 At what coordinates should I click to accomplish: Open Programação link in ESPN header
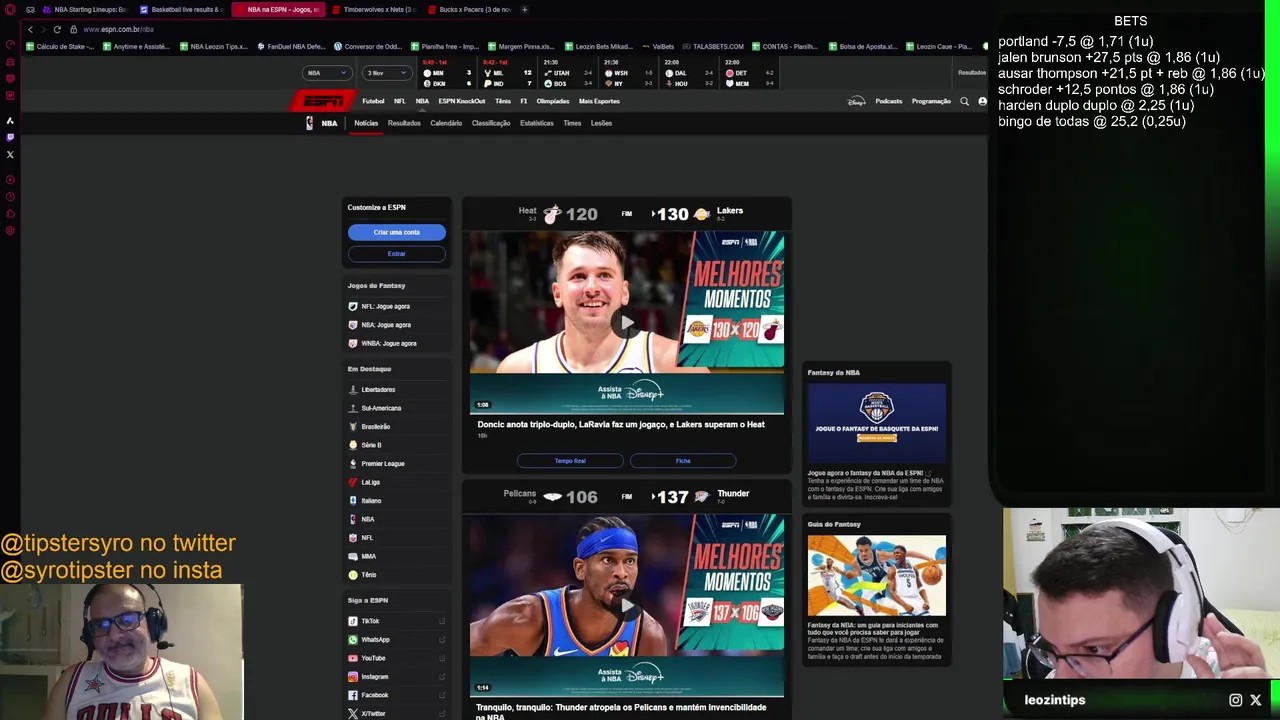coord(931,101)
